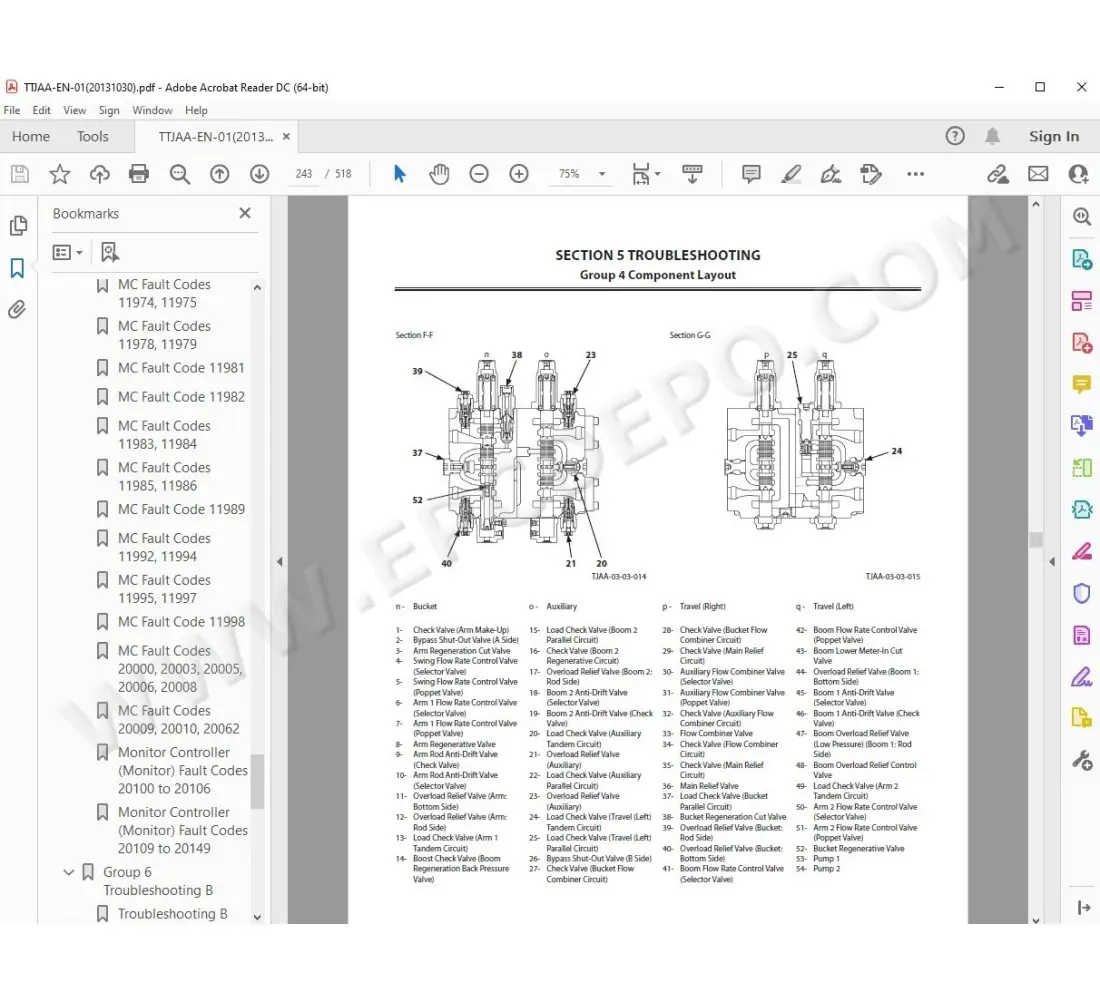Collapse the Group 6 Troubleshooting B bookmark
Image resolution: width=1100 pixels, height=1000 pixels.
pos(69,872)
